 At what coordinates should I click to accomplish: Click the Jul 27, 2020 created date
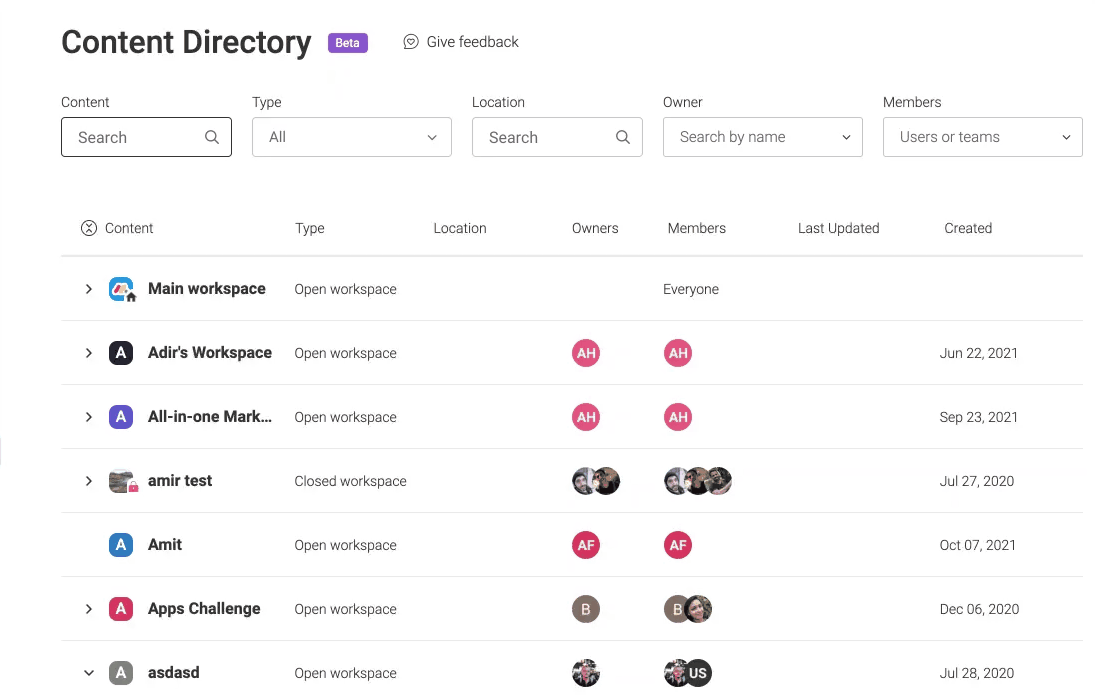click(976, 481)
